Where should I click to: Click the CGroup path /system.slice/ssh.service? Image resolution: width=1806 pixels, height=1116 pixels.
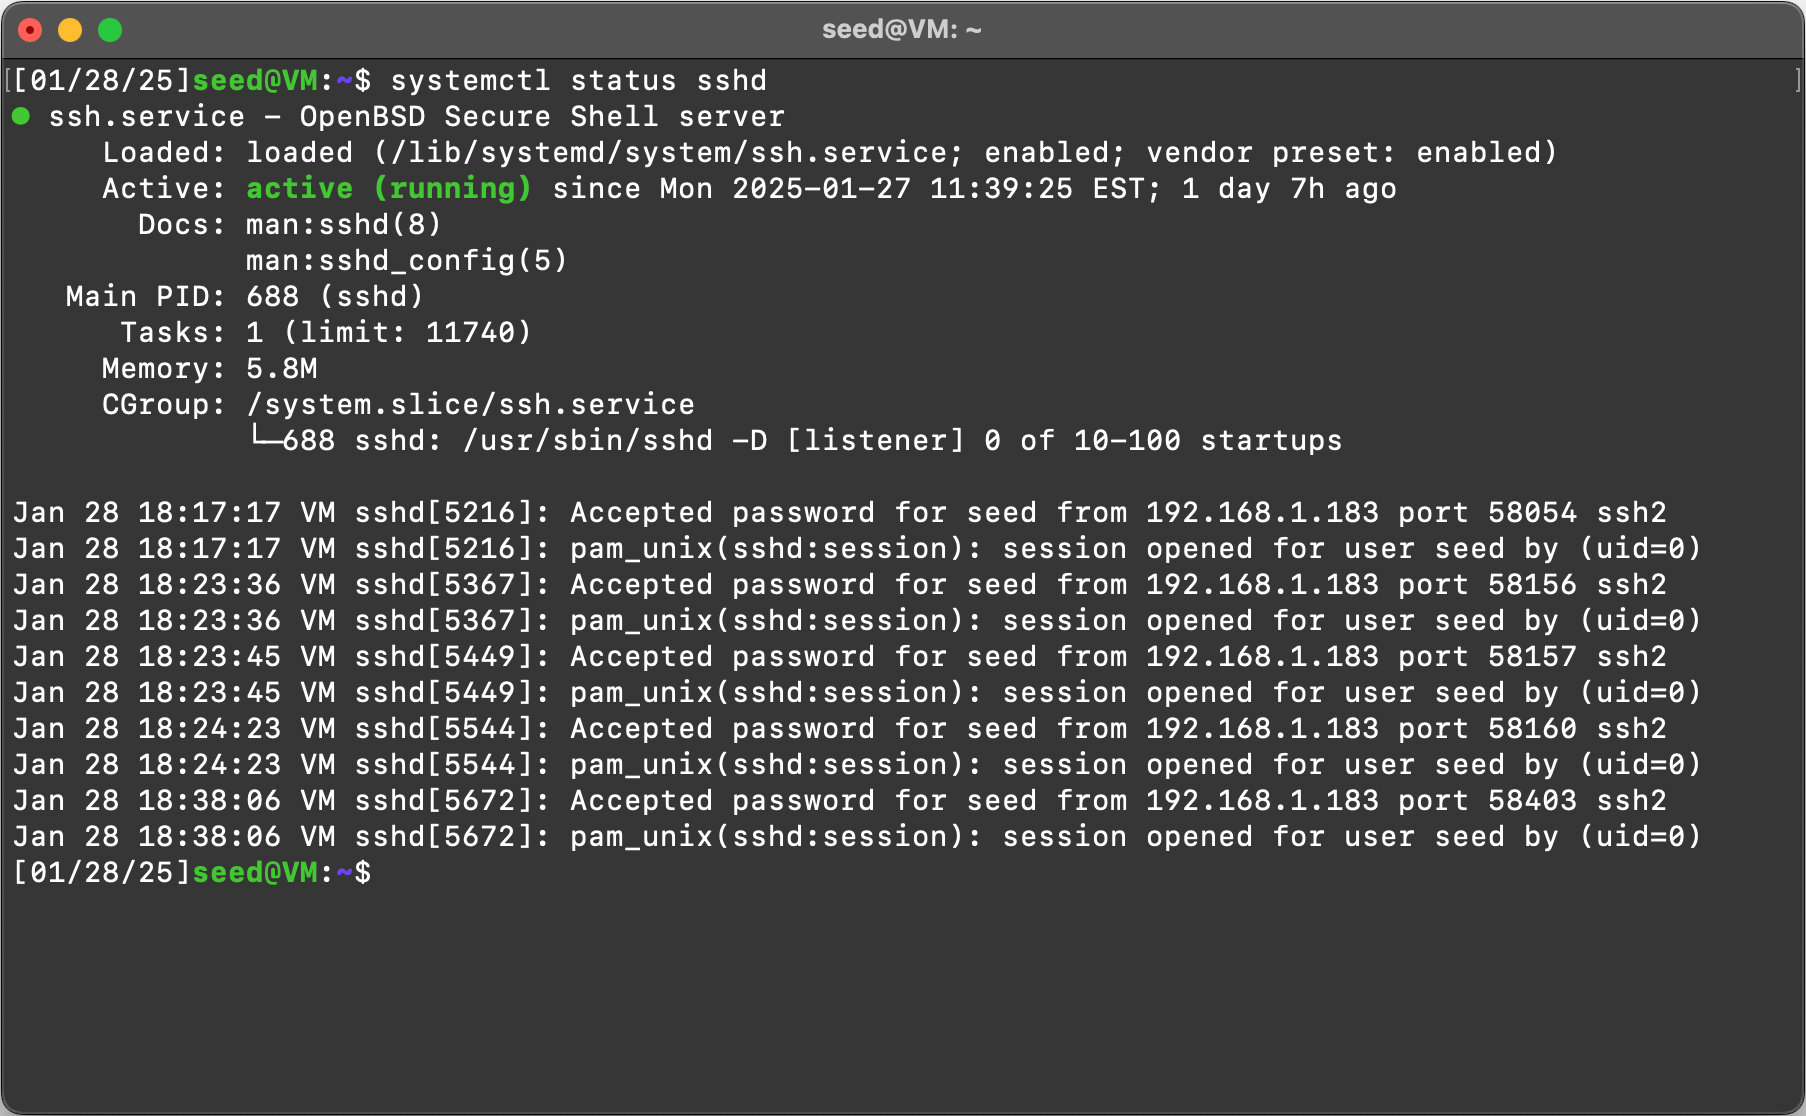470,404
